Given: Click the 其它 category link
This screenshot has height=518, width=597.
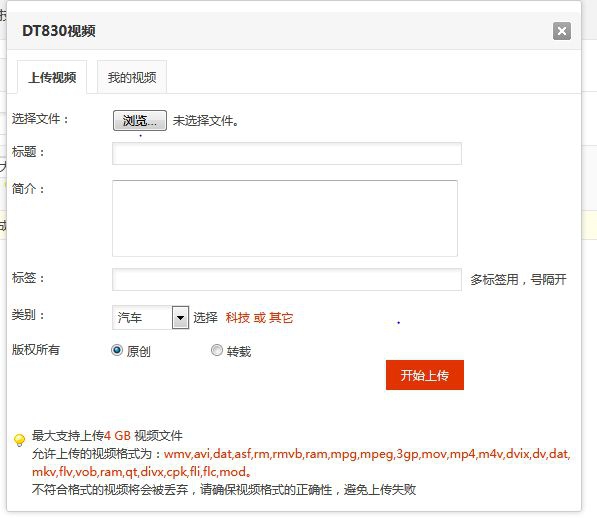Looking at the screenshot, I should [281, 317].
